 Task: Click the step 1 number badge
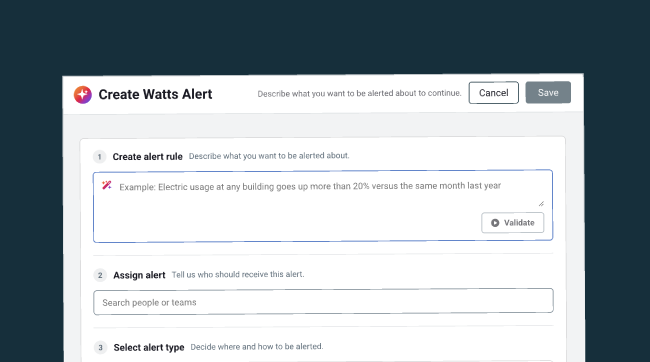point(99,157)
